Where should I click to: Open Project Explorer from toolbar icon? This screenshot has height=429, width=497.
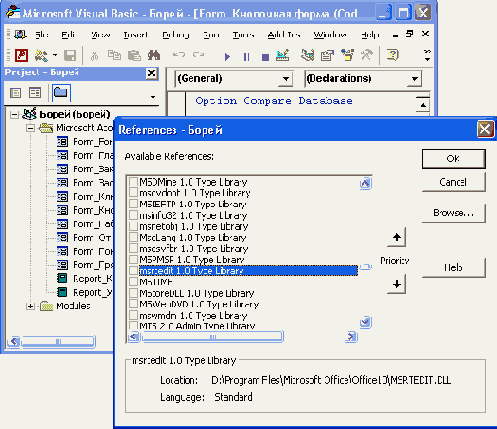pyautogui.click(x=307, y=55)
